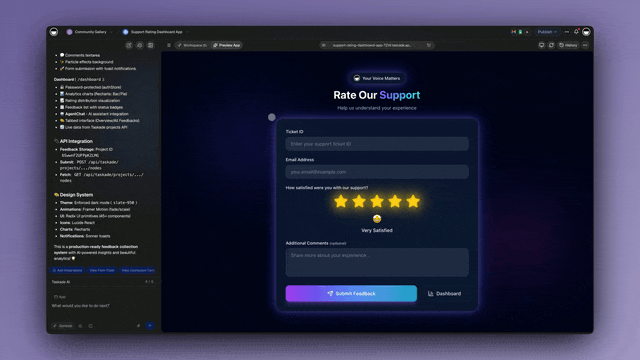Click the Your Voice Matters badge

pos(377,78)
